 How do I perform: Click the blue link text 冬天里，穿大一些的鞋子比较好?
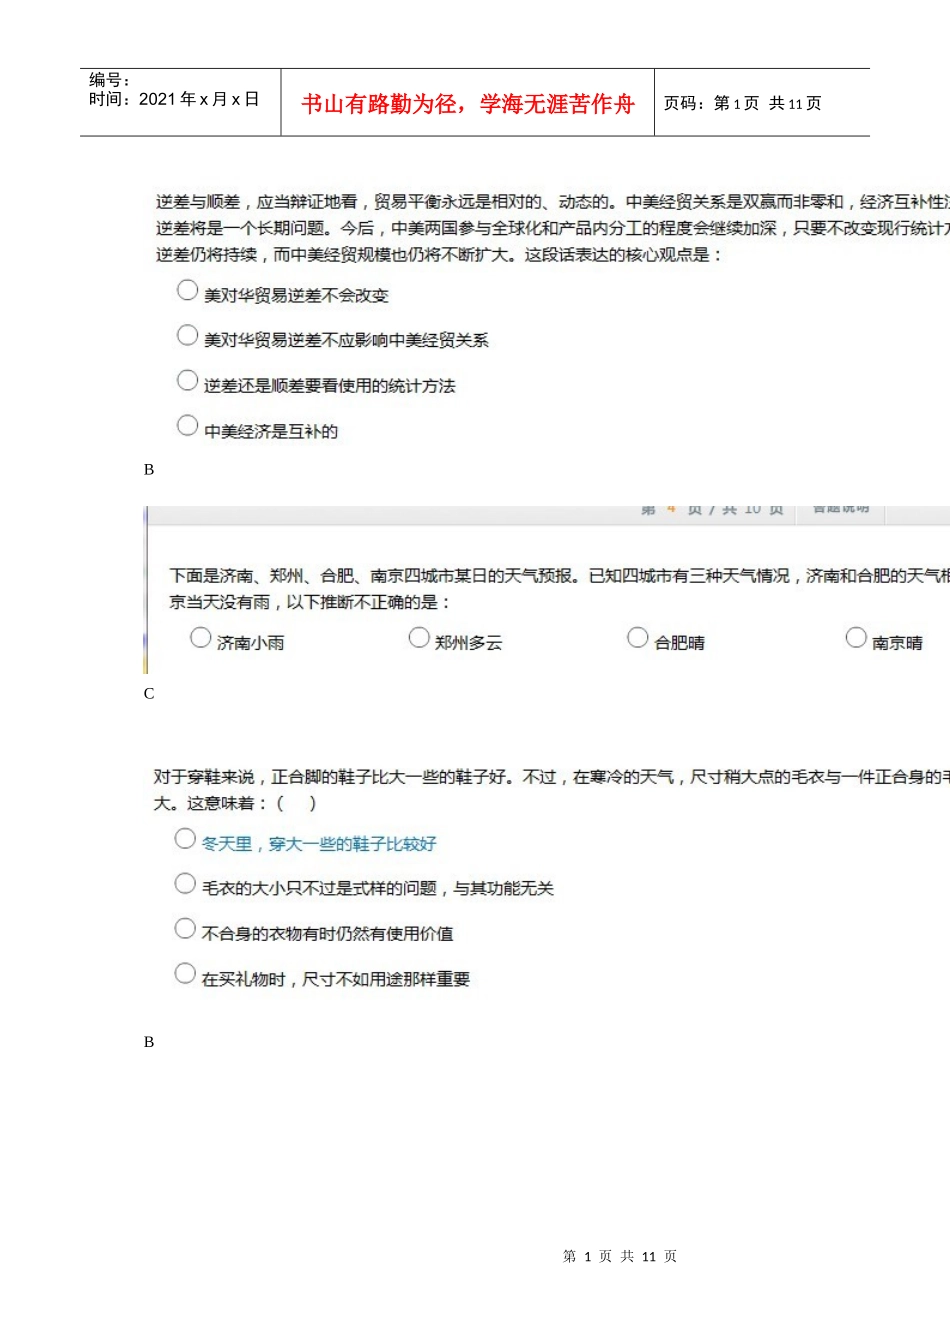(x=319, y=844)
